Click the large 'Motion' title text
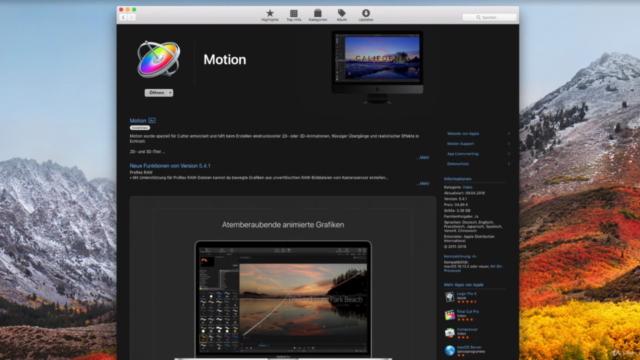Screen dimensions: 640x360 (225, 60)
